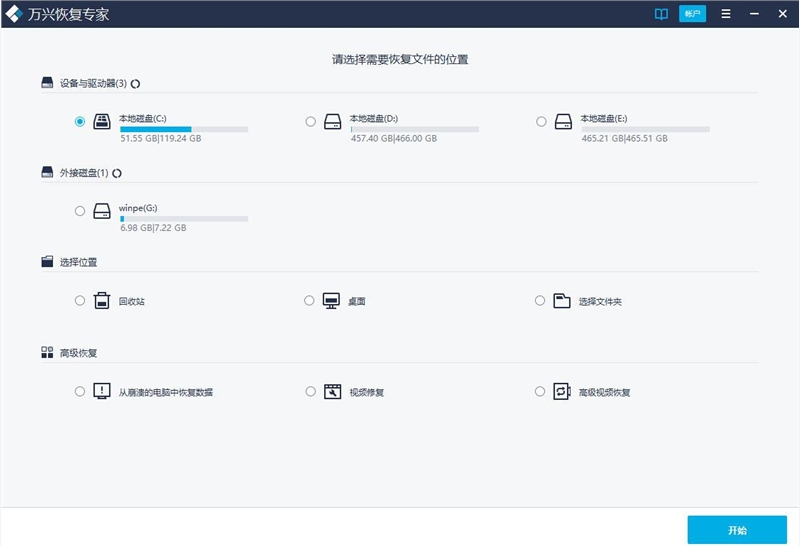Open the user guide book icon
Viewport: 800px width, 546px height.
661,14
